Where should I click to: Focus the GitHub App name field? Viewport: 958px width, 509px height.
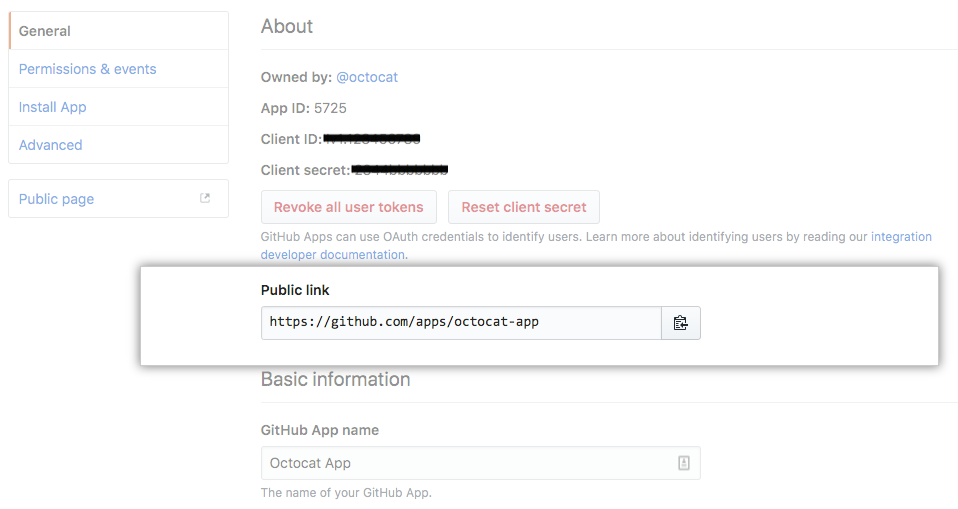click(470, 463)
